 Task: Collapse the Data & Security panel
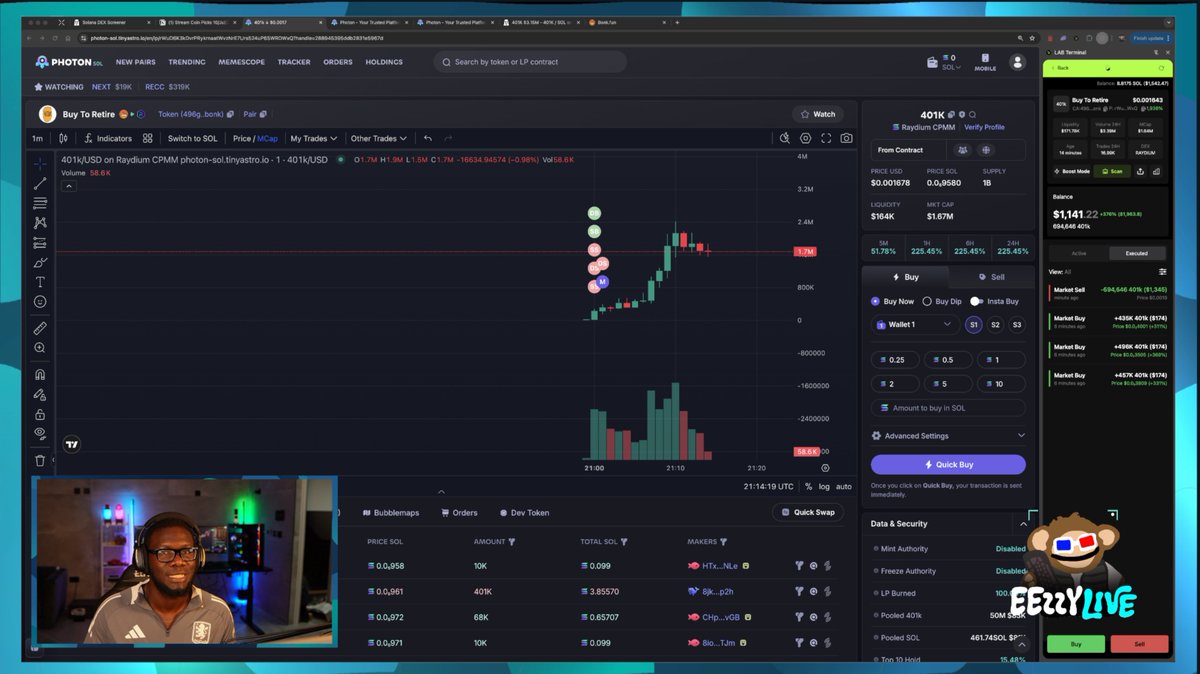(1023, 524)
